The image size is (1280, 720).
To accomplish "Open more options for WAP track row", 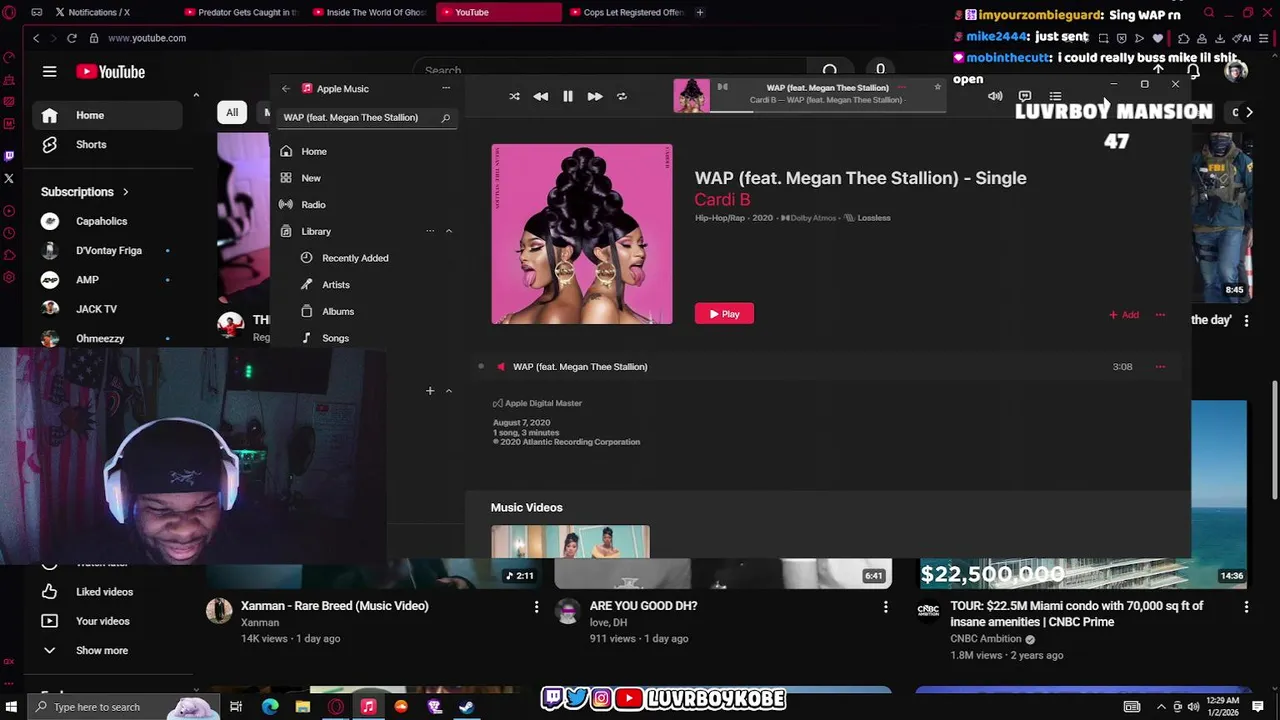I will tap(1160, 367).
